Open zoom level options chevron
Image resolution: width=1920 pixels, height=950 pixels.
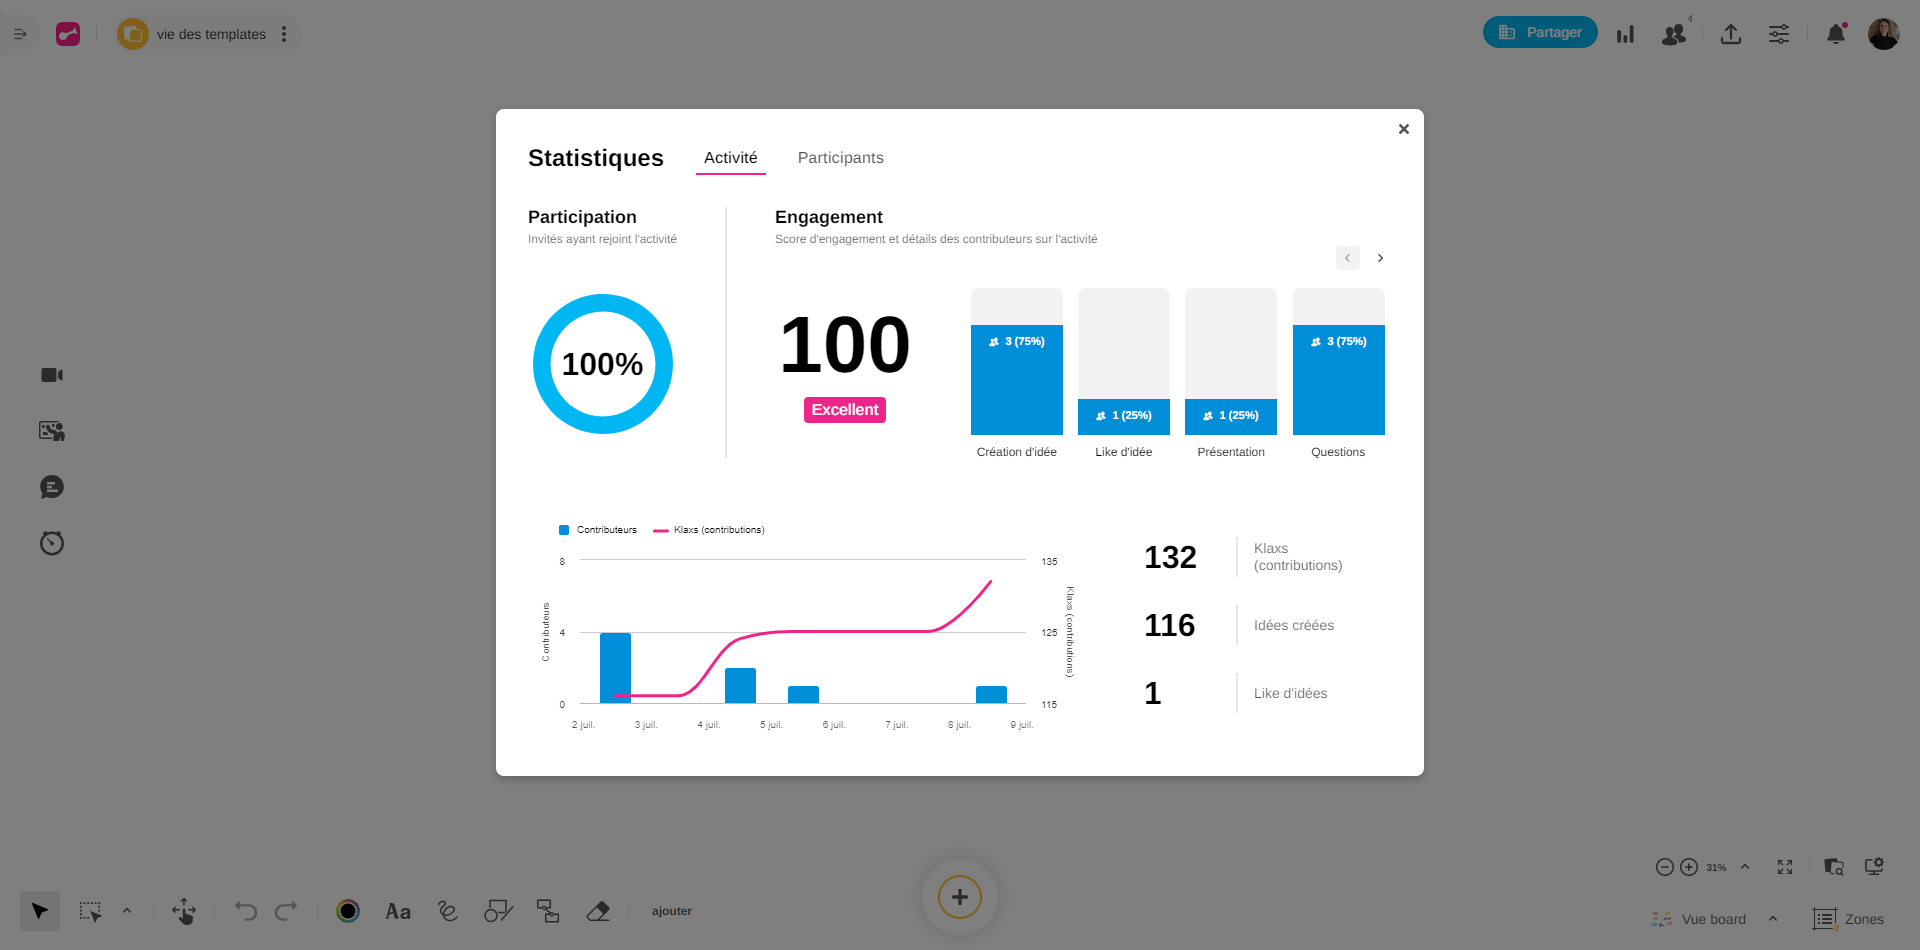pos(1745,867)
